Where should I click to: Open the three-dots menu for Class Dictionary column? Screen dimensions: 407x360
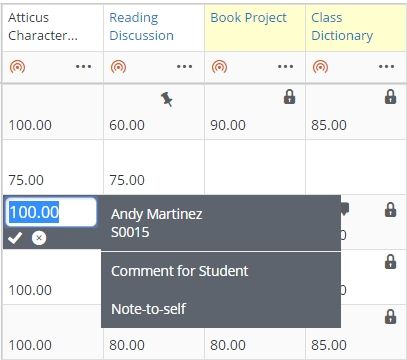tap(386, 67)
